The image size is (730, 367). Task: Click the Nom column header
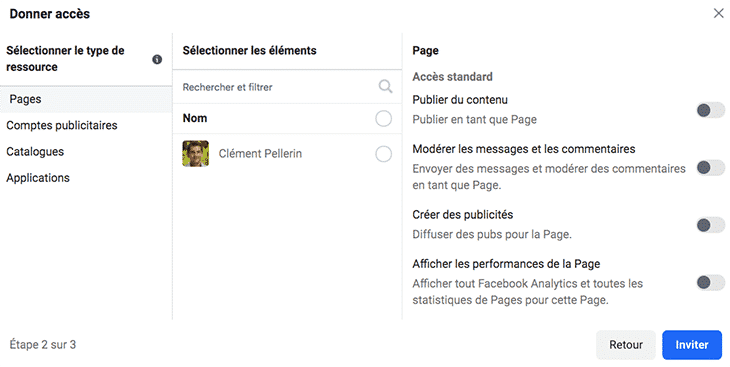coord(195,118)
